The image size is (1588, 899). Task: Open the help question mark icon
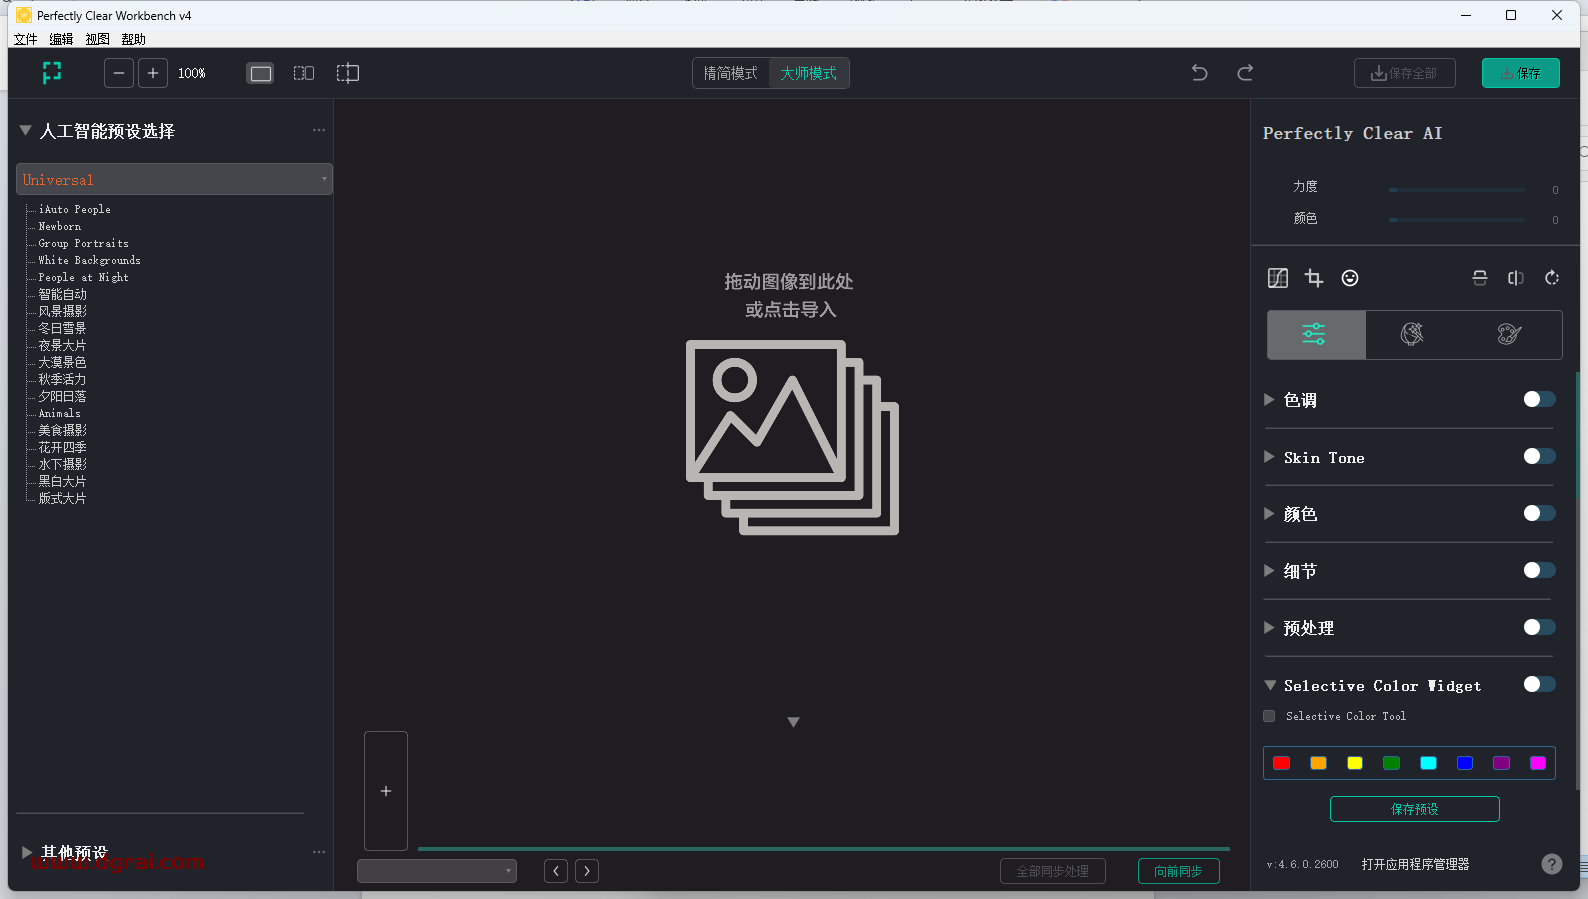click(1551, 864)
